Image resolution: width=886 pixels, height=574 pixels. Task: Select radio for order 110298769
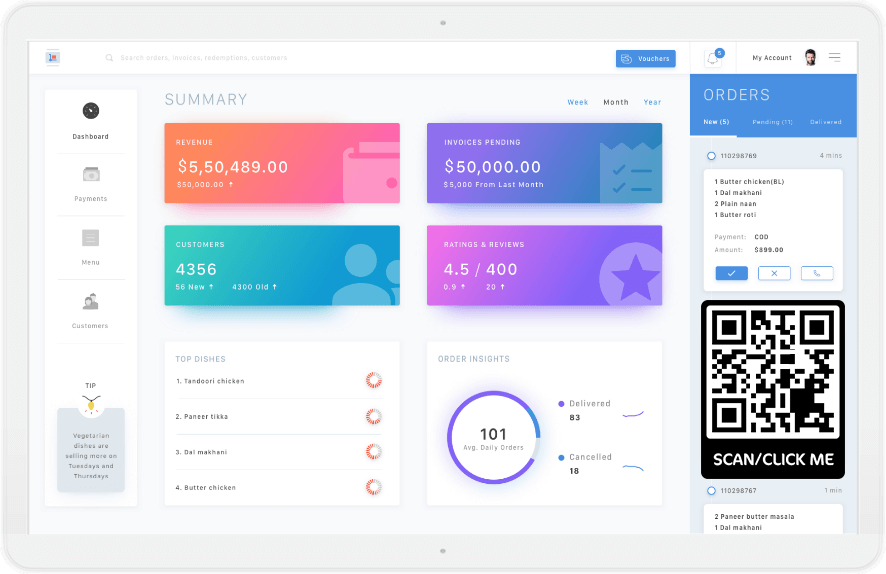point(711,156)
